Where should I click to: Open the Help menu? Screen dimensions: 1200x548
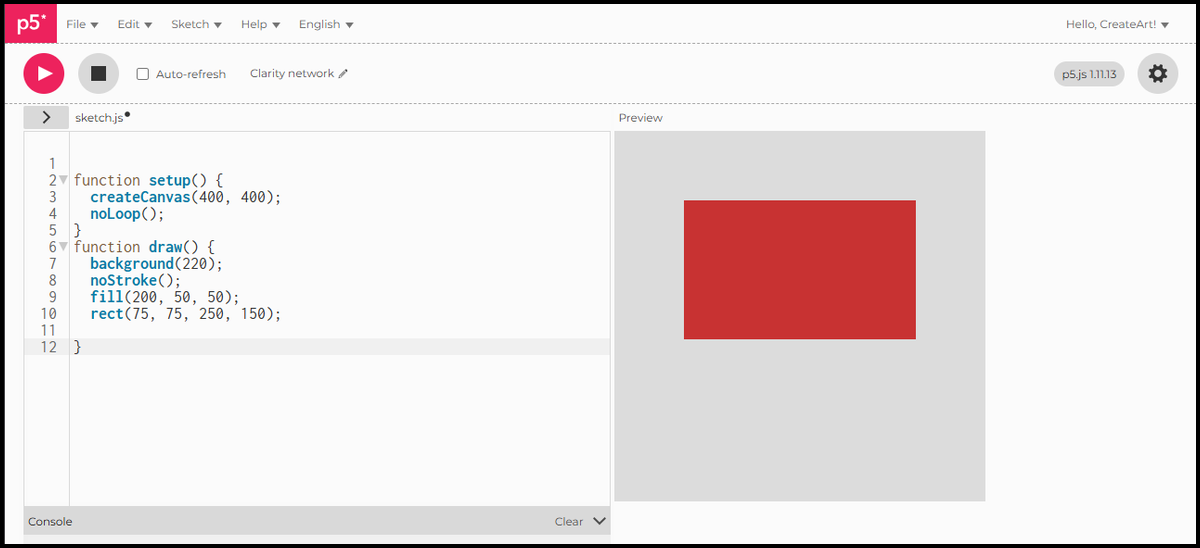260,24
